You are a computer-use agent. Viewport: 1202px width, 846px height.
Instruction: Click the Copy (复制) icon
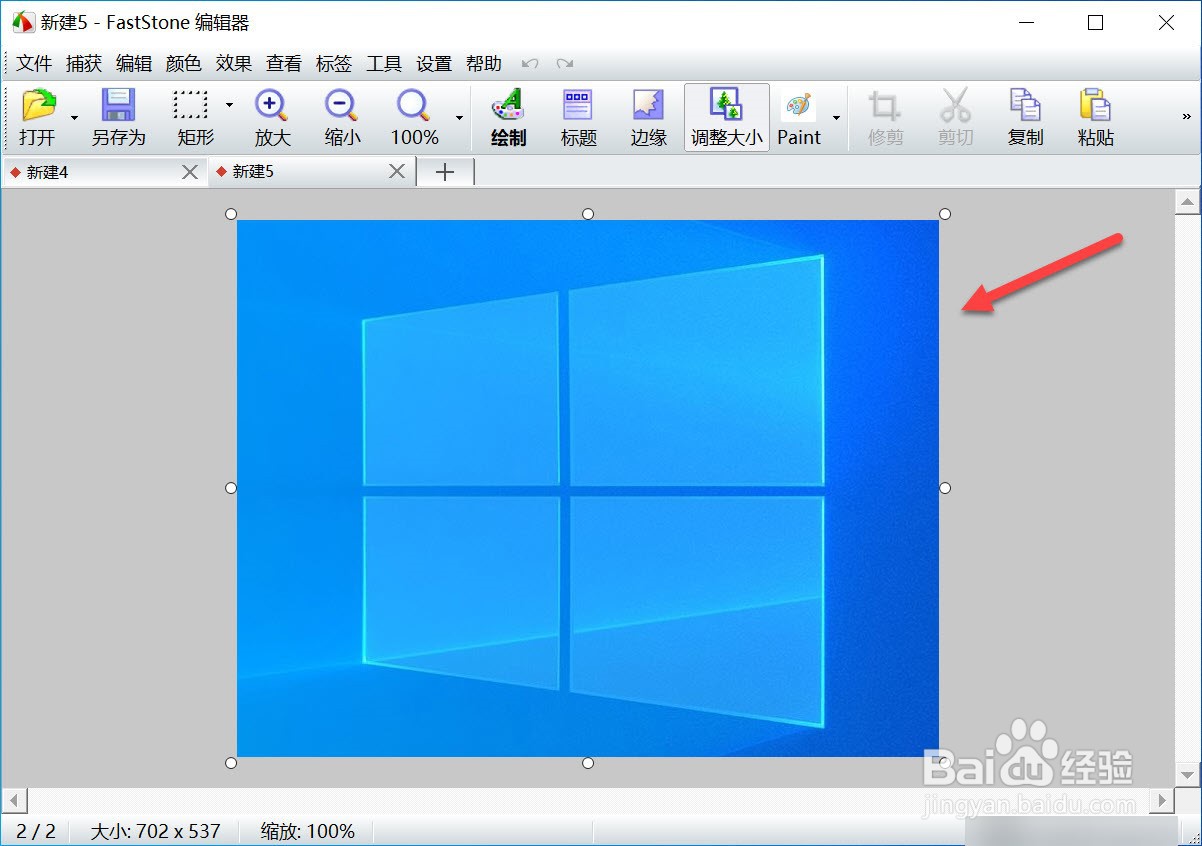(1025, 106)
